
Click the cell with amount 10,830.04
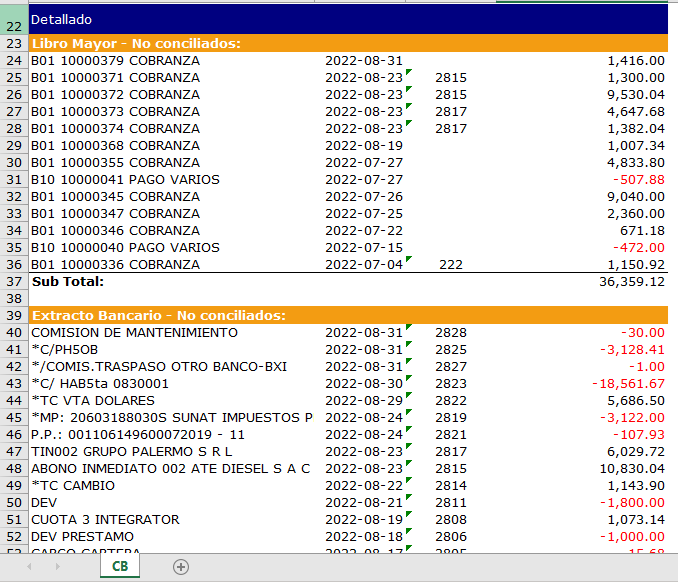[x=628, y=468]
